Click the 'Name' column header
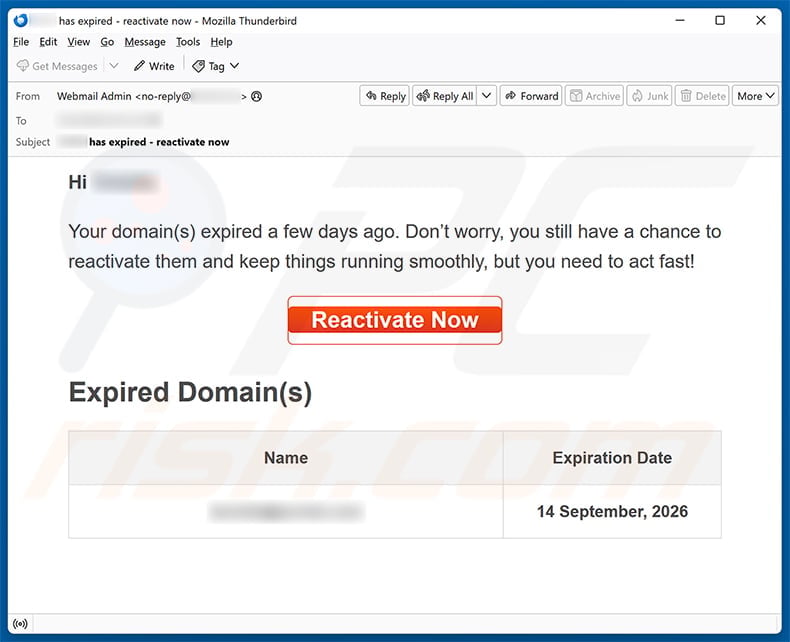The height and width of the screenshot is (642, 790). pyautogui.click(x=286, y=458)
